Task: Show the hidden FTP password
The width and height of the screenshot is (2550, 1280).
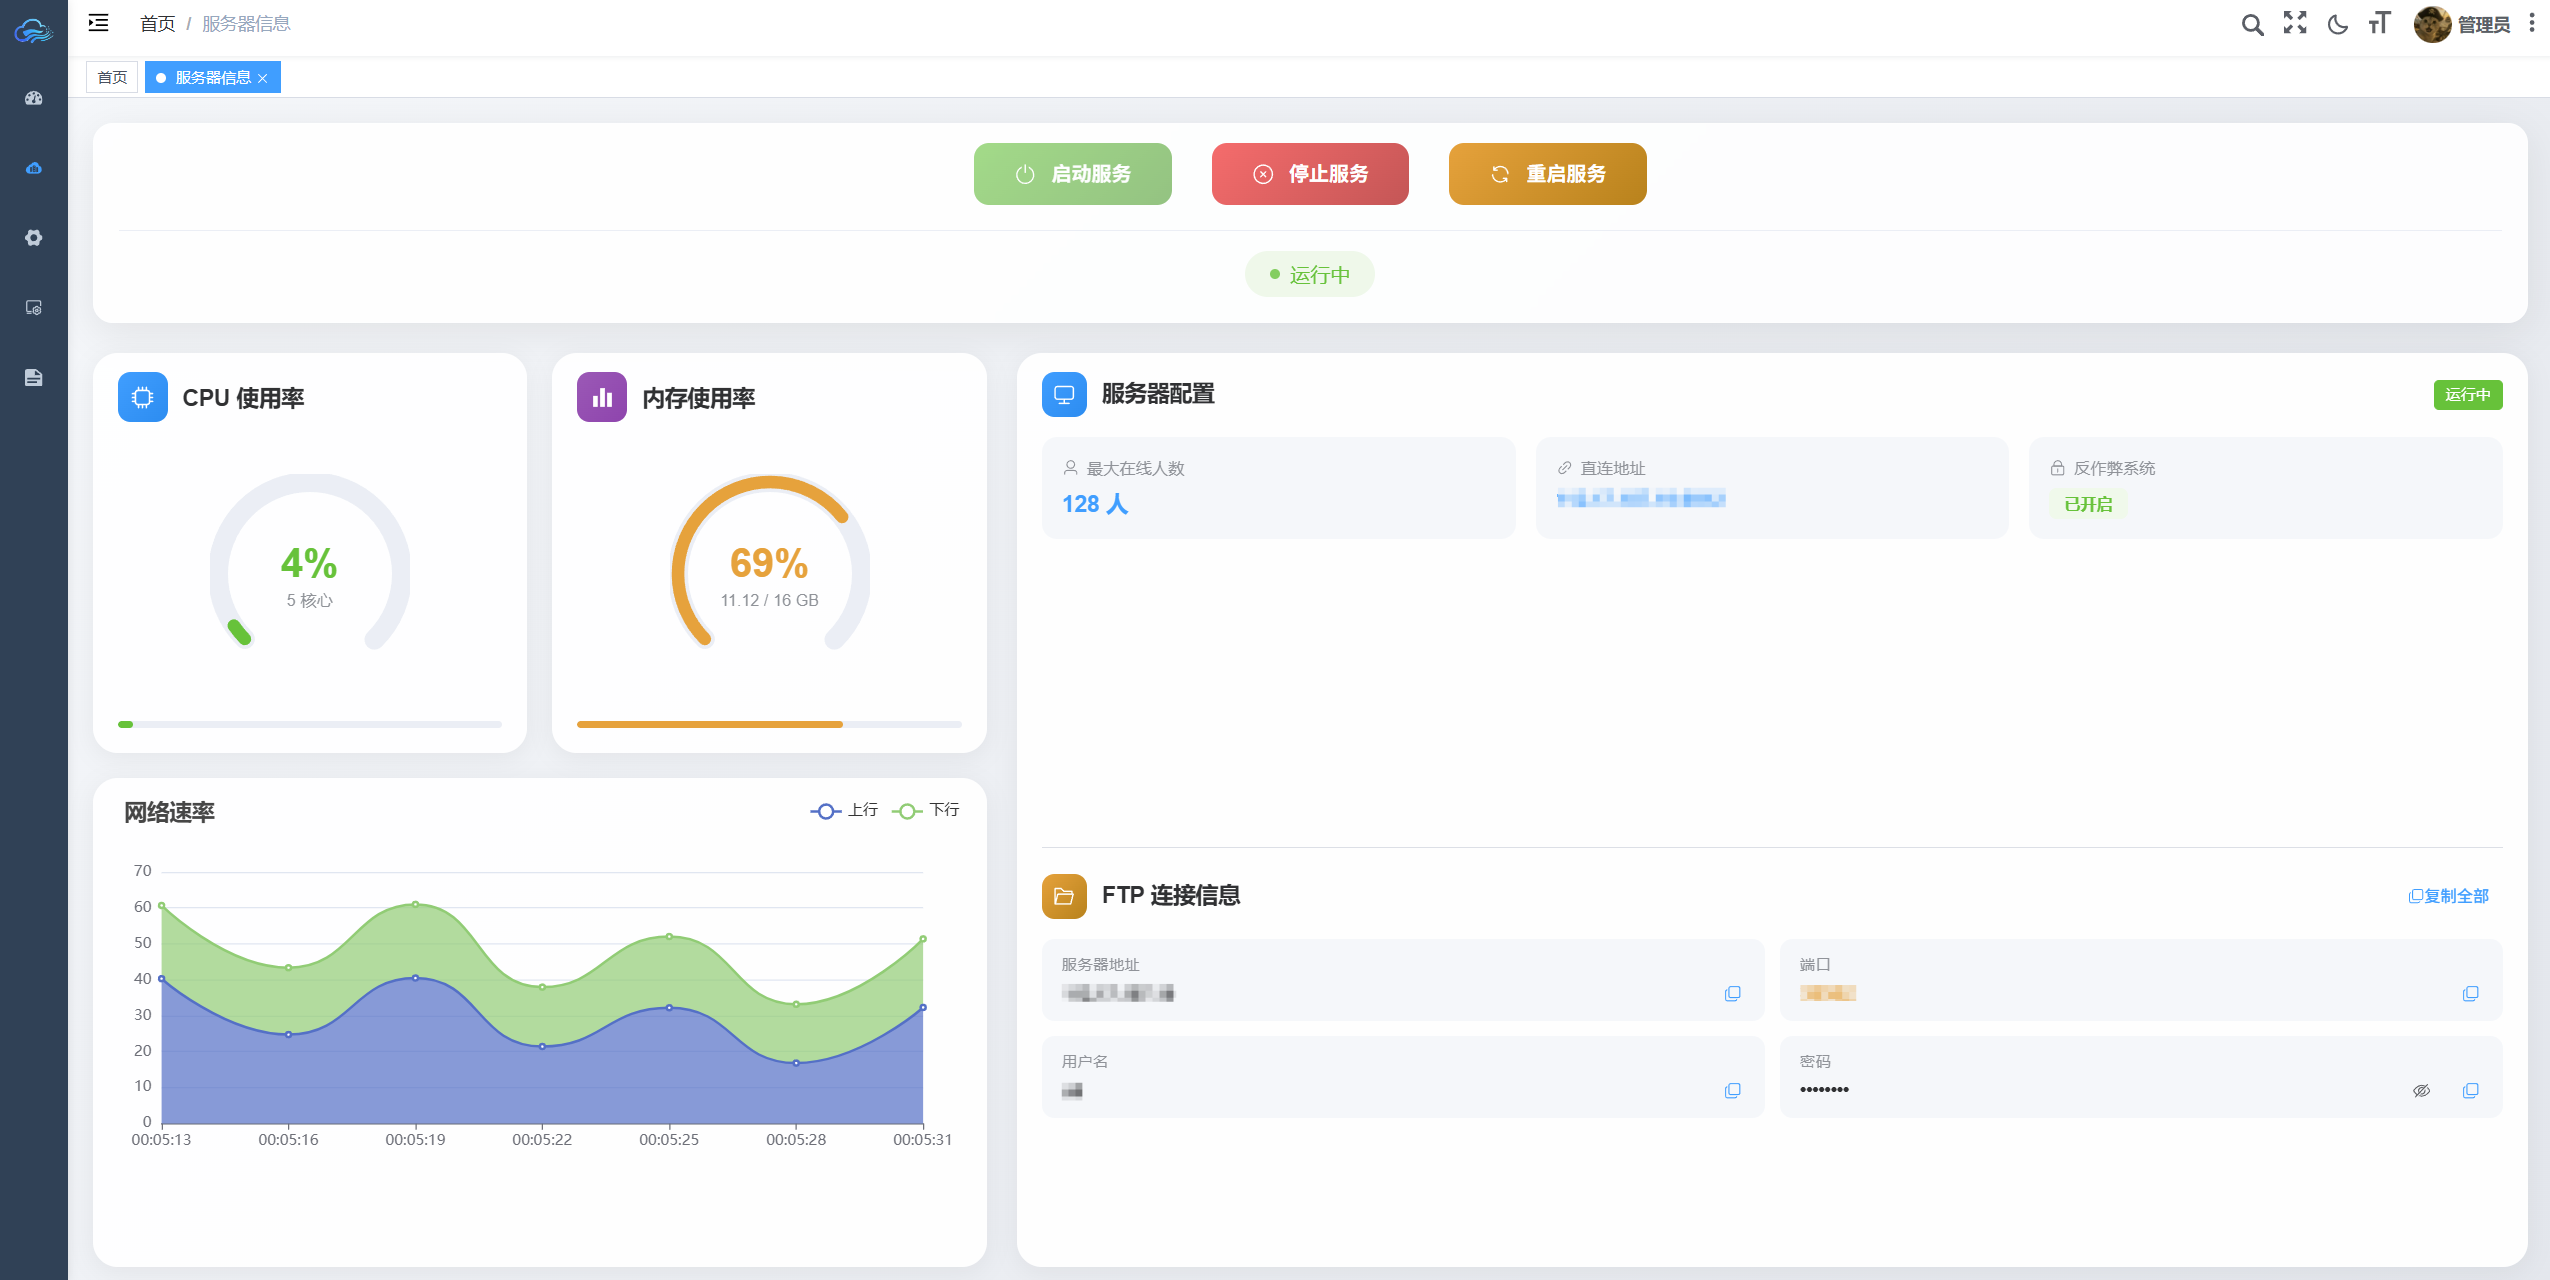Action: click(x=2421, y=1090)
